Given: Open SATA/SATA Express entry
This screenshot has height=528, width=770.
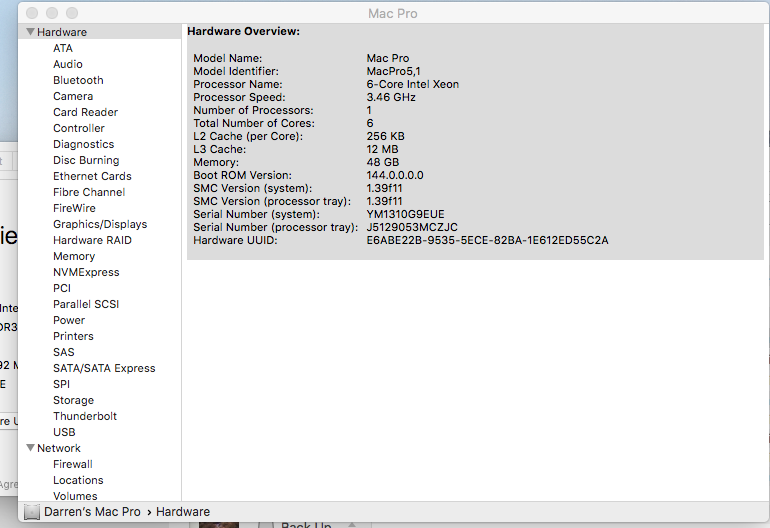Looking at the screenshot, I should pyautogui.click(x=104, y=368).
